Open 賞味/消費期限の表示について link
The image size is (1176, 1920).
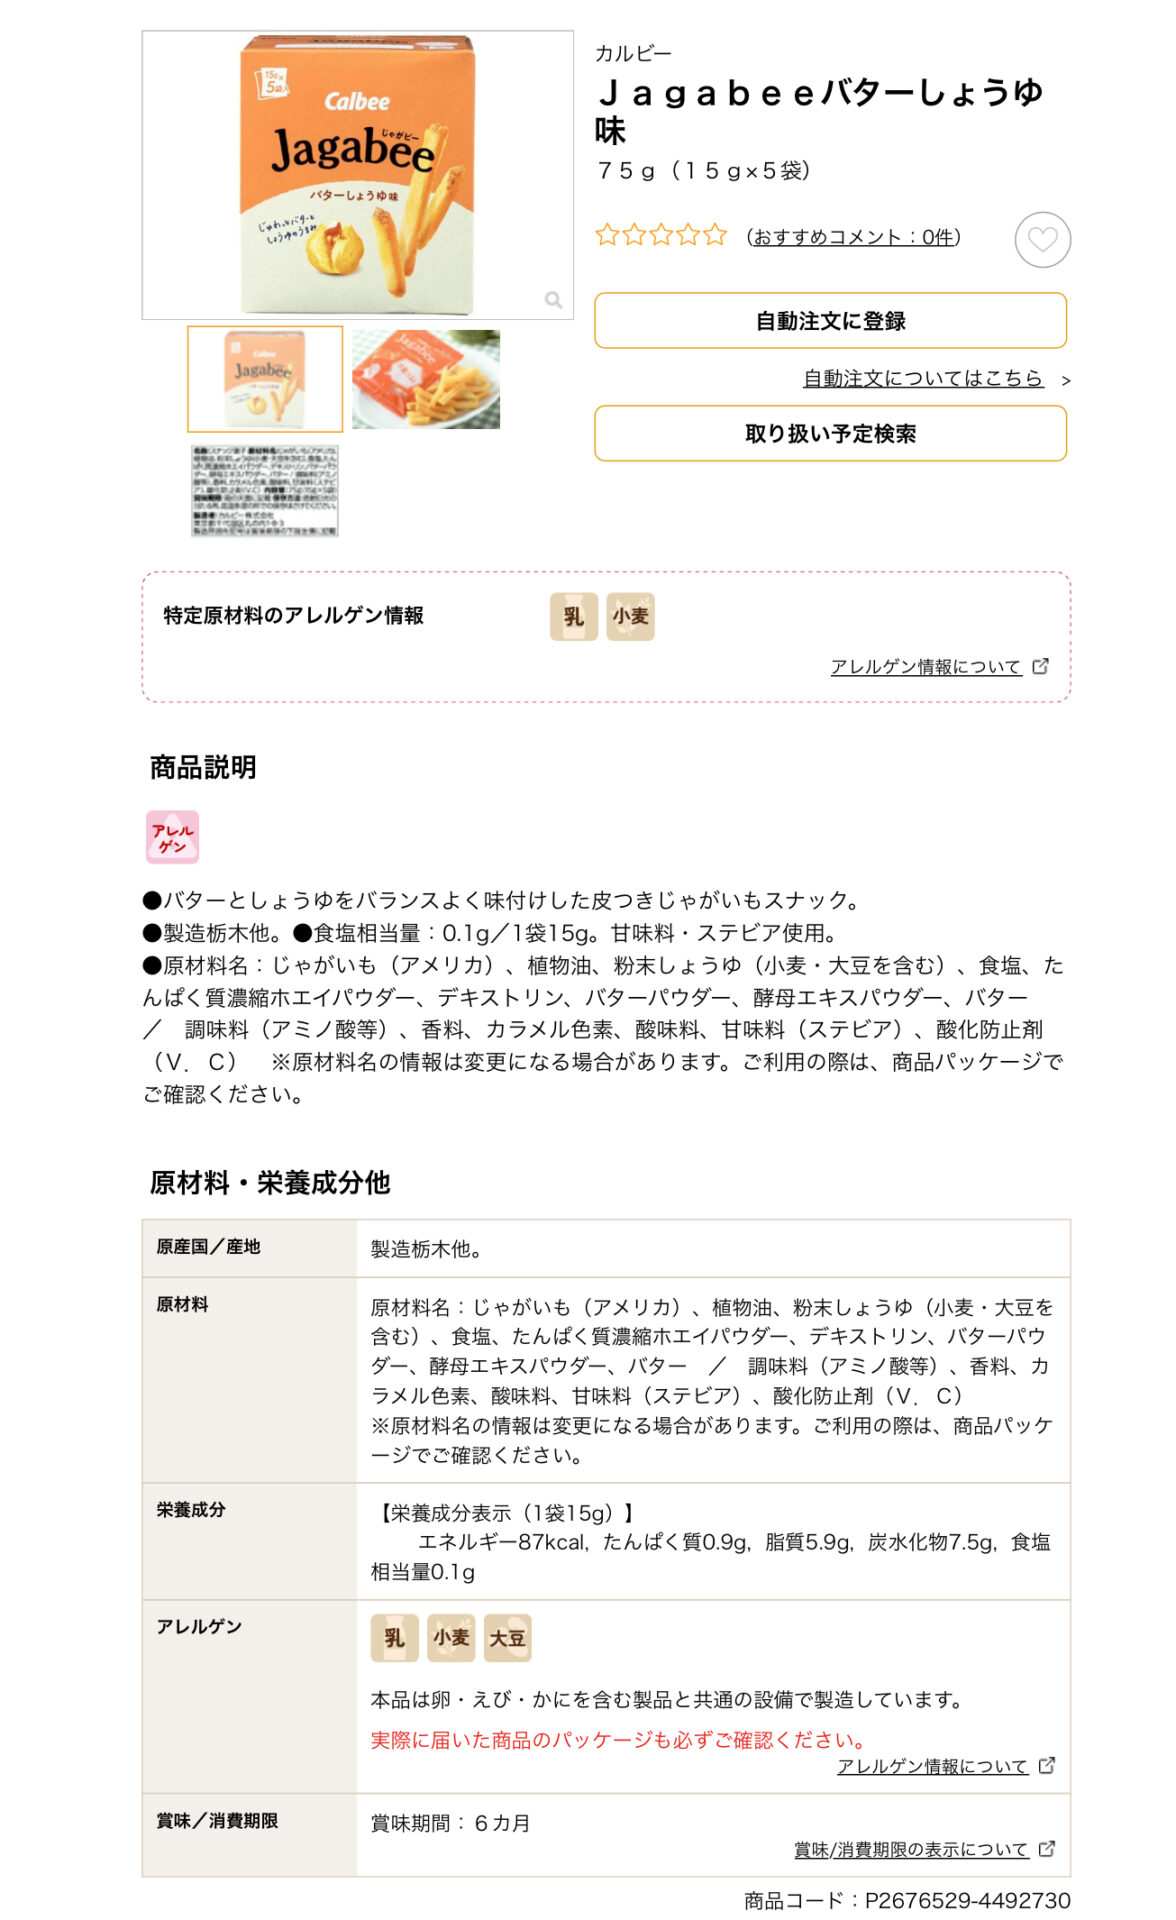click(911, 1850)
